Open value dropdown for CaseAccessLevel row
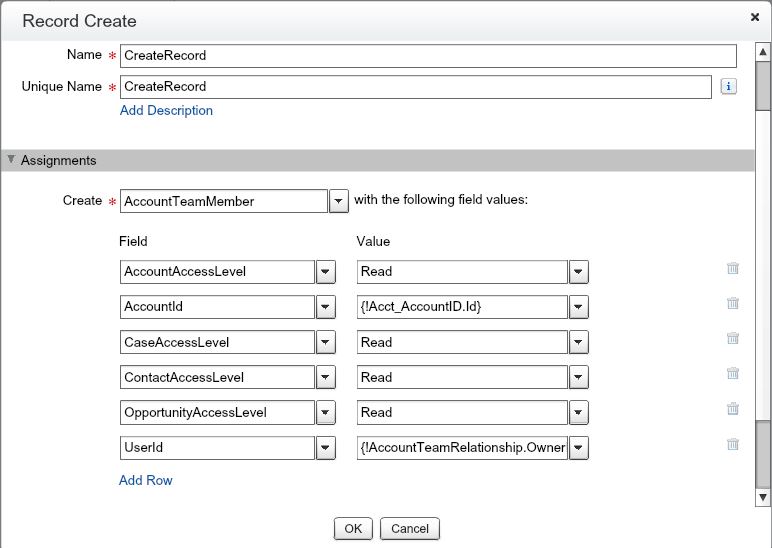The image size is (772, 548). pos(579,342)
